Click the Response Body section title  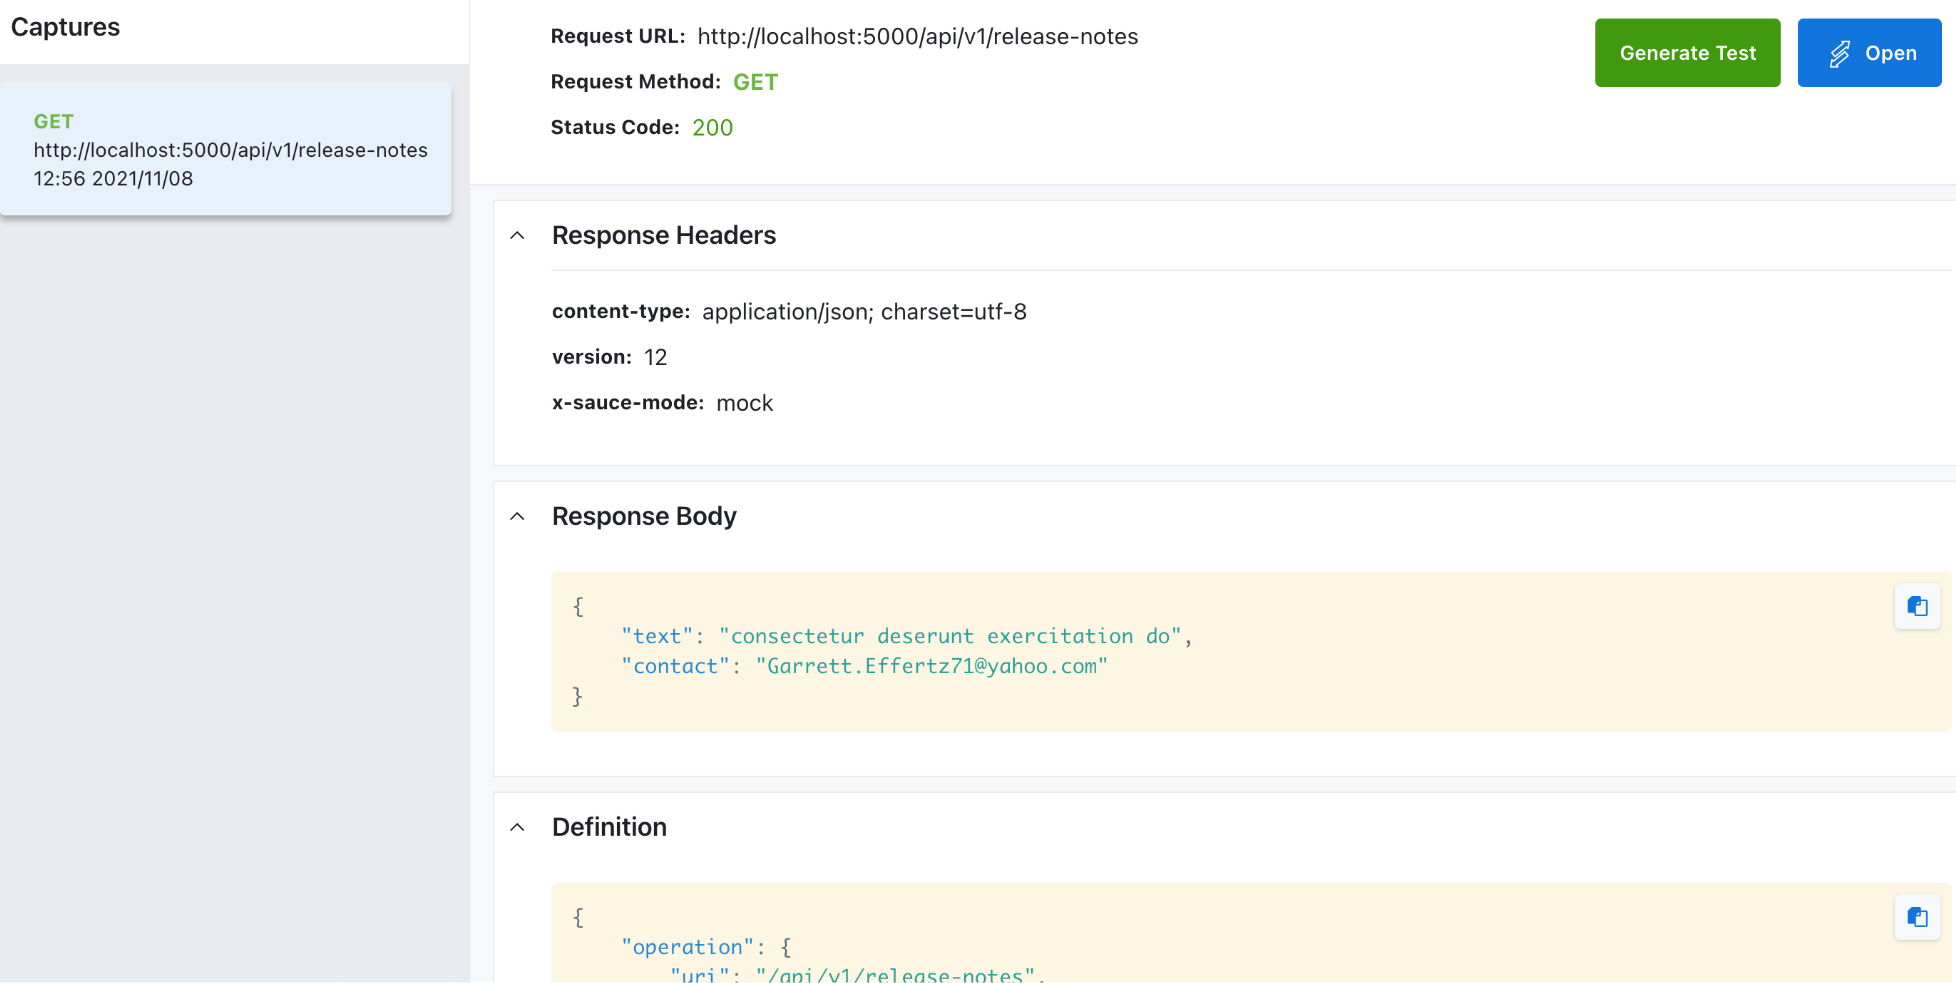coord(644,516)
